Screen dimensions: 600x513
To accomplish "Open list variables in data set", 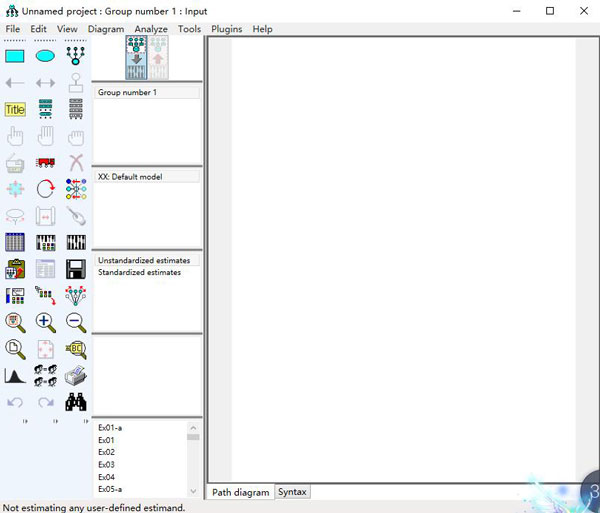I will (x=76, y=109).
